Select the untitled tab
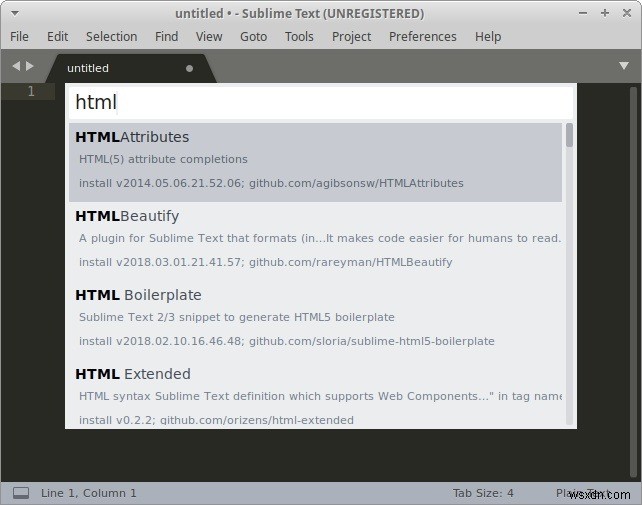This screenshot has height=505, width=642. [131, 68]
